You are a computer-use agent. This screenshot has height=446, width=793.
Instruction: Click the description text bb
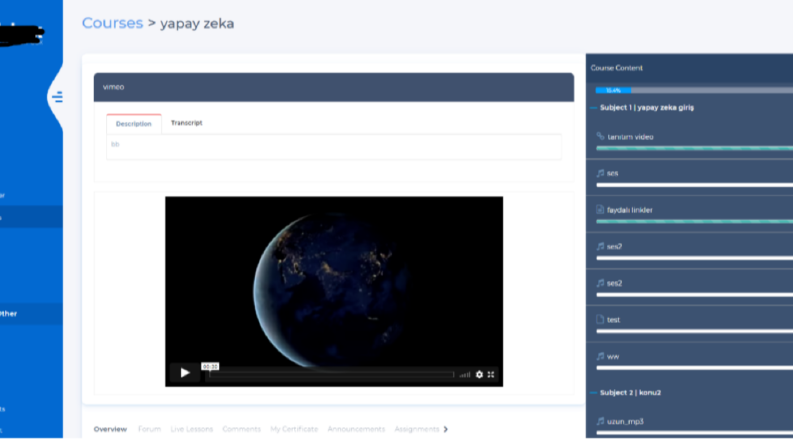[115, 144]
